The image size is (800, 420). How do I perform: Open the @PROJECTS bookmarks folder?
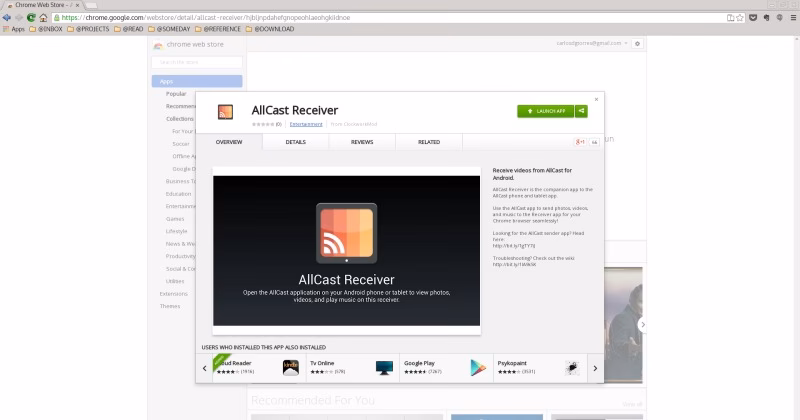click(x=88, y=29)
